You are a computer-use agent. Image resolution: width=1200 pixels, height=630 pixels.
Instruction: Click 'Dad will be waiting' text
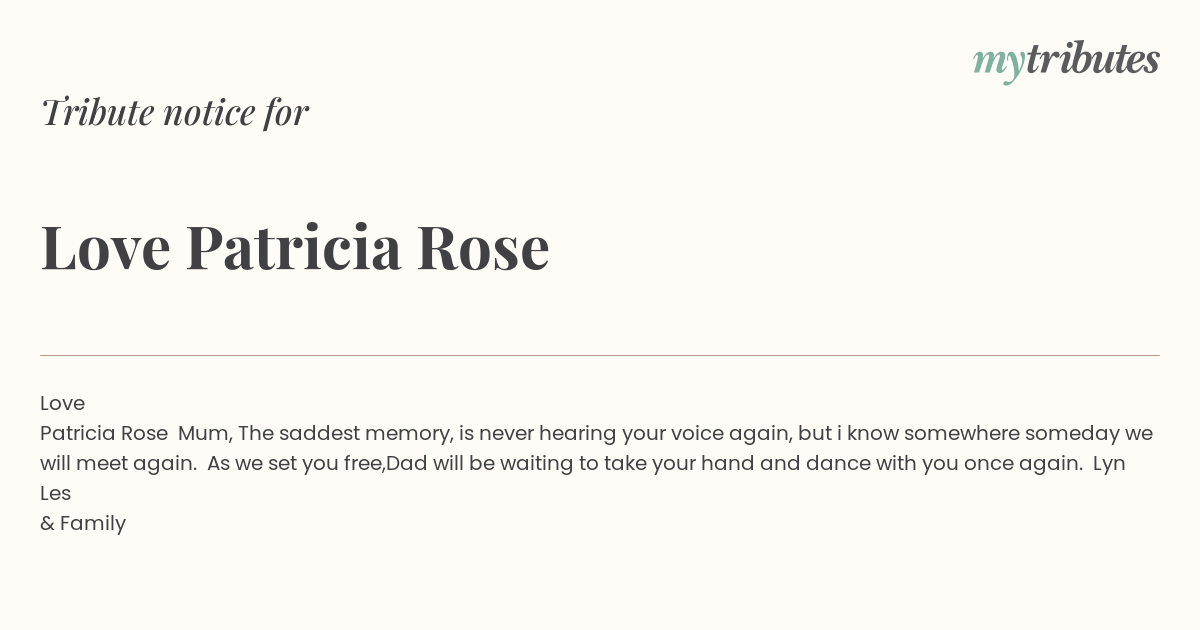click(484, 464)
